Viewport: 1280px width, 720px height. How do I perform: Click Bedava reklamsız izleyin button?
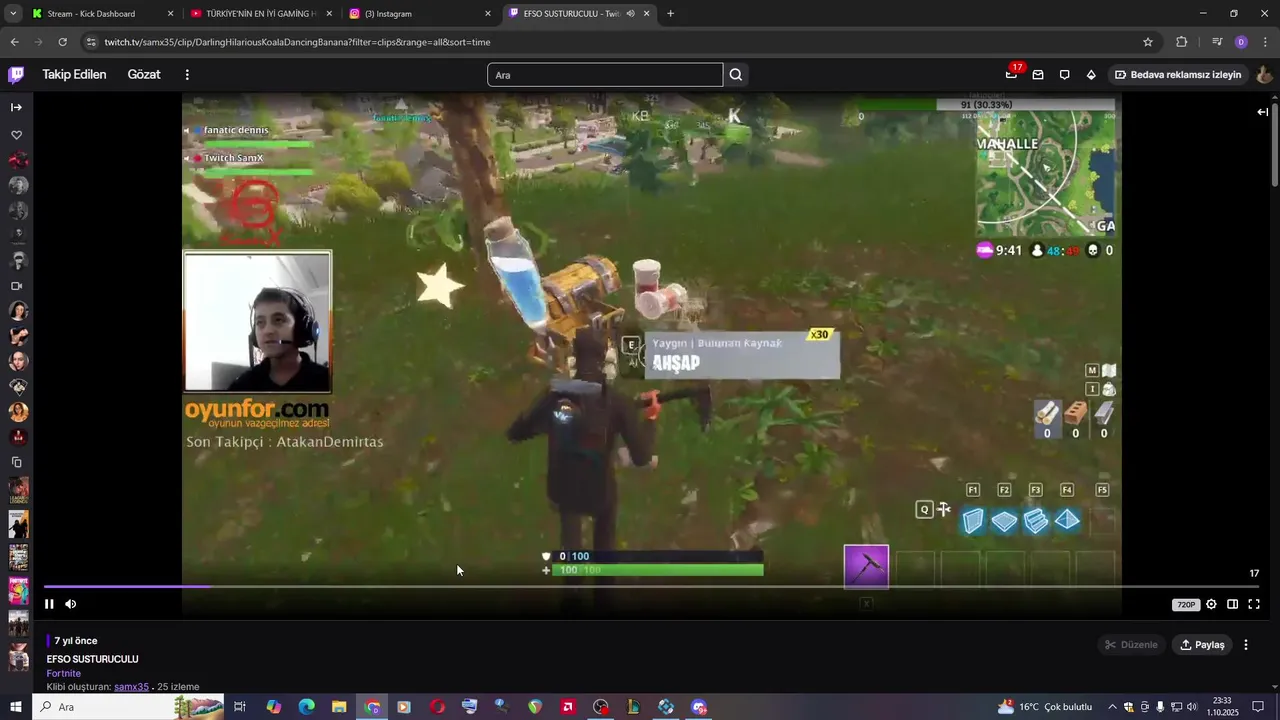click(x=1178, y=75)
